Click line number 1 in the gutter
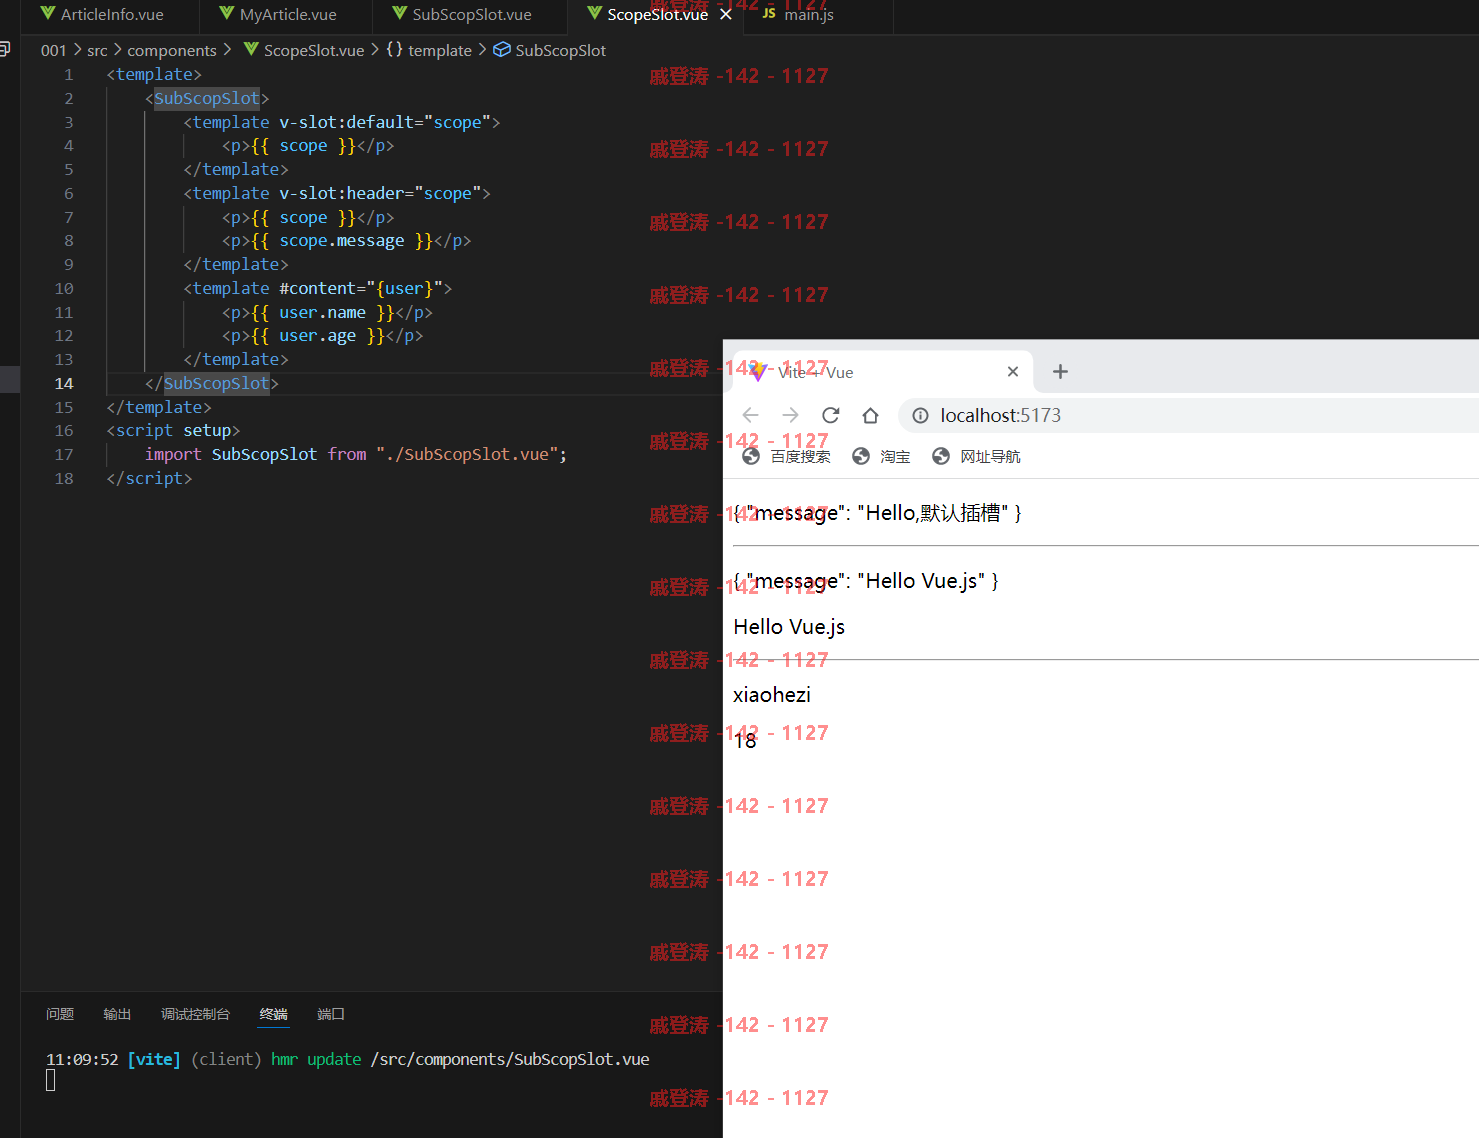 point(68,74)
